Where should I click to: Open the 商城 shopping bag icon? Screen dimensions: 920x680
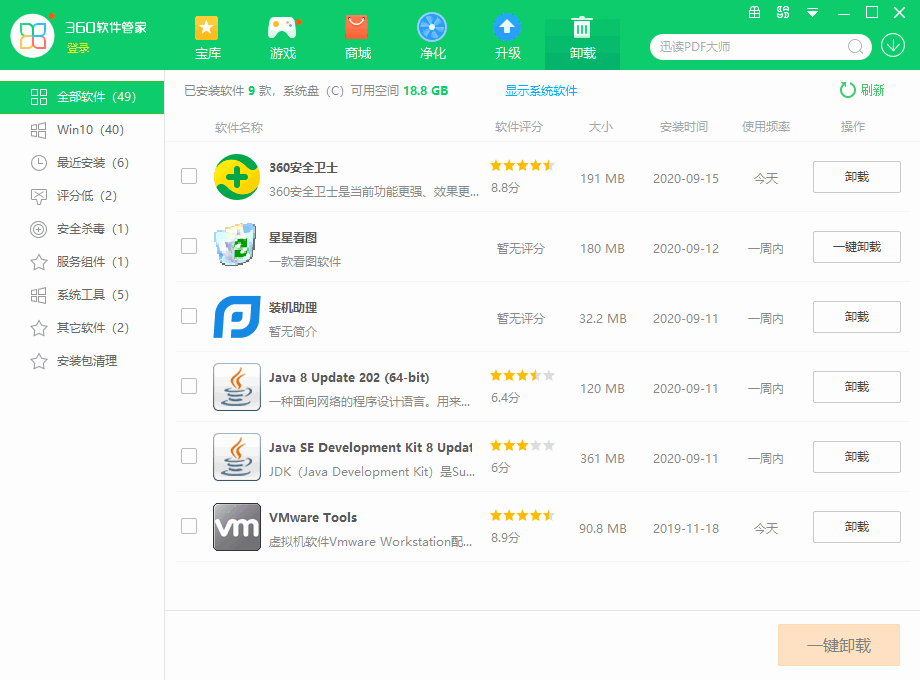[x=357, y=28]
